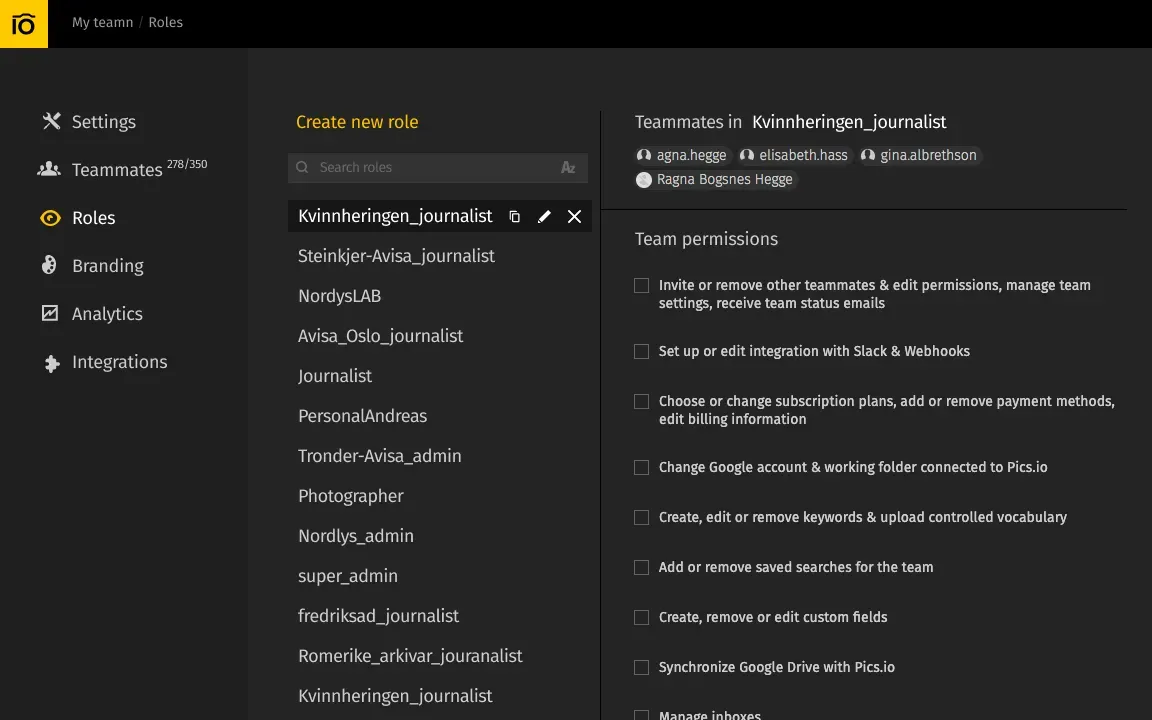Open Analytics from the sidebar

point(106,314)
